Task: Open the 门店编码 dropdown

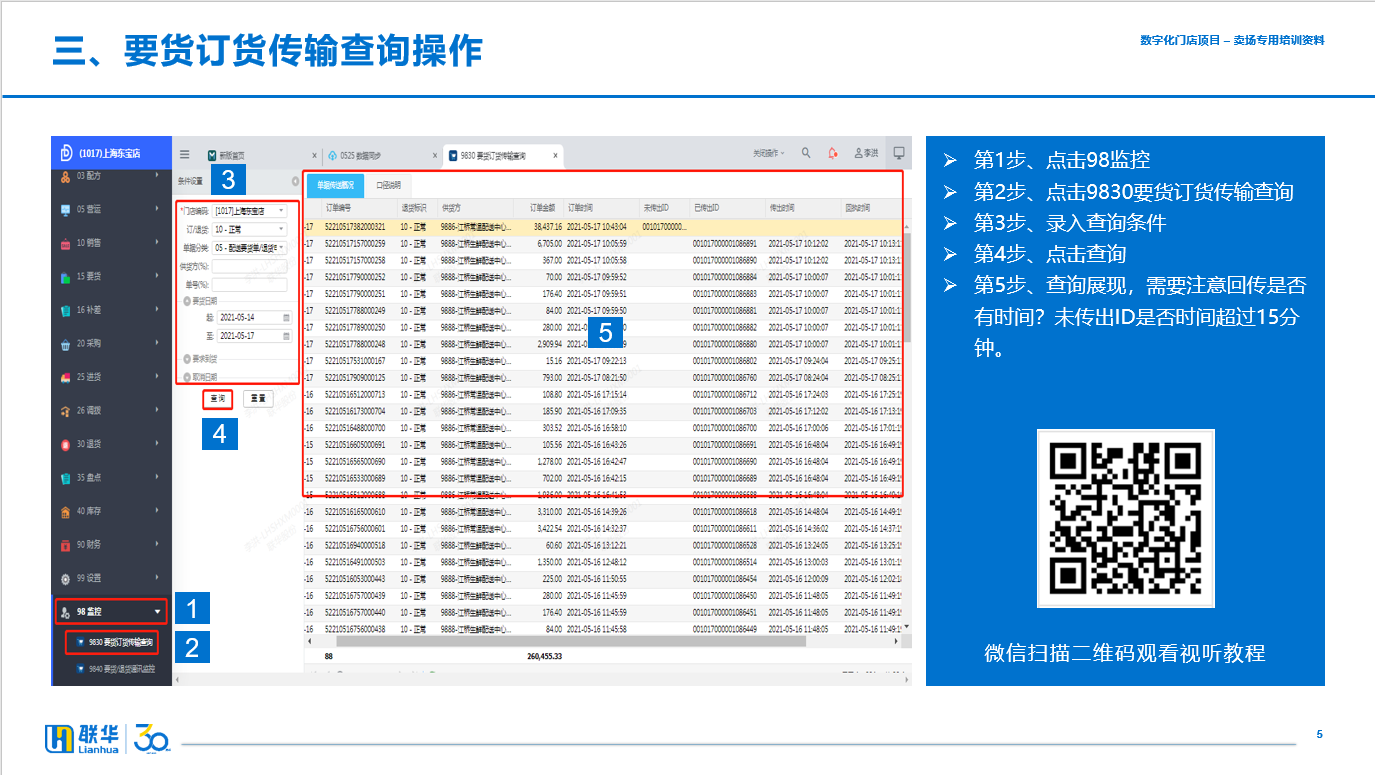Action: click(250, 211)
